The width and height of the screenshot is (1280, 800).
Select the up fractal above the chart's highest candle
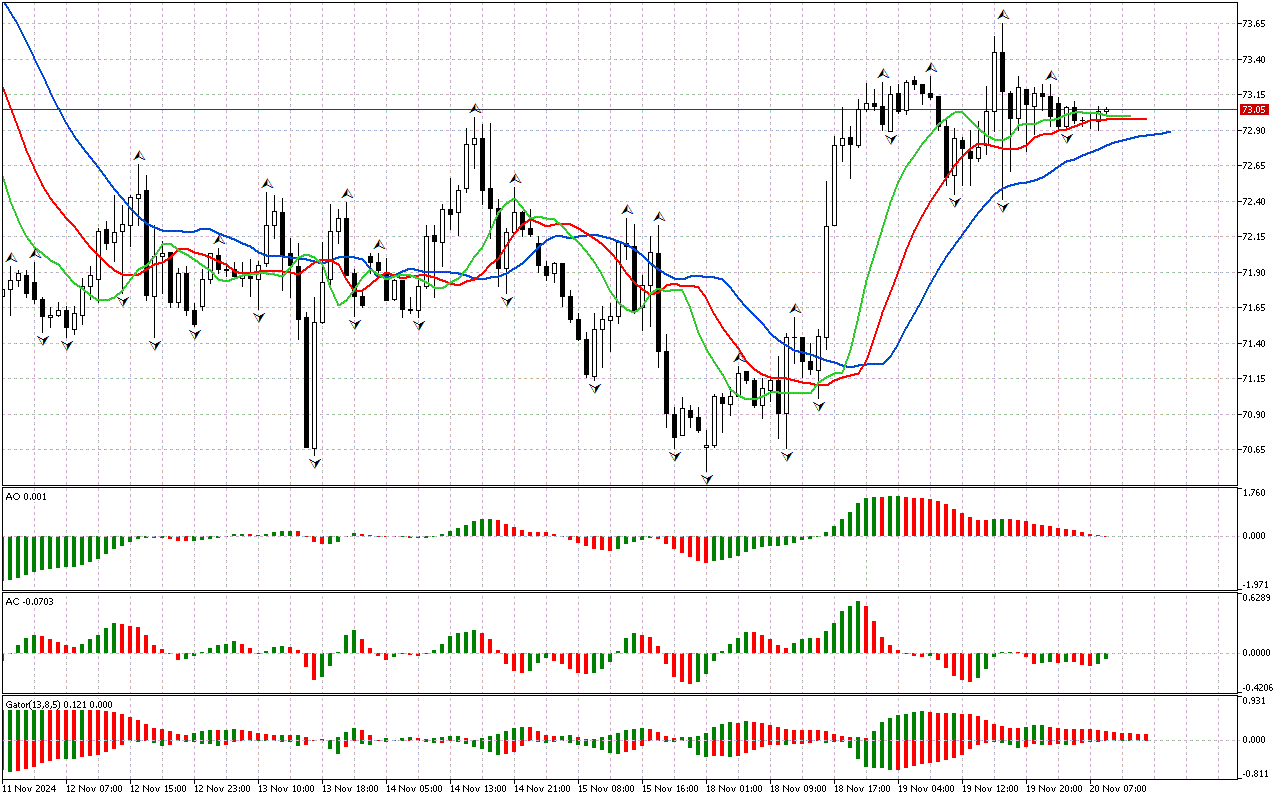pos(1002,14)
